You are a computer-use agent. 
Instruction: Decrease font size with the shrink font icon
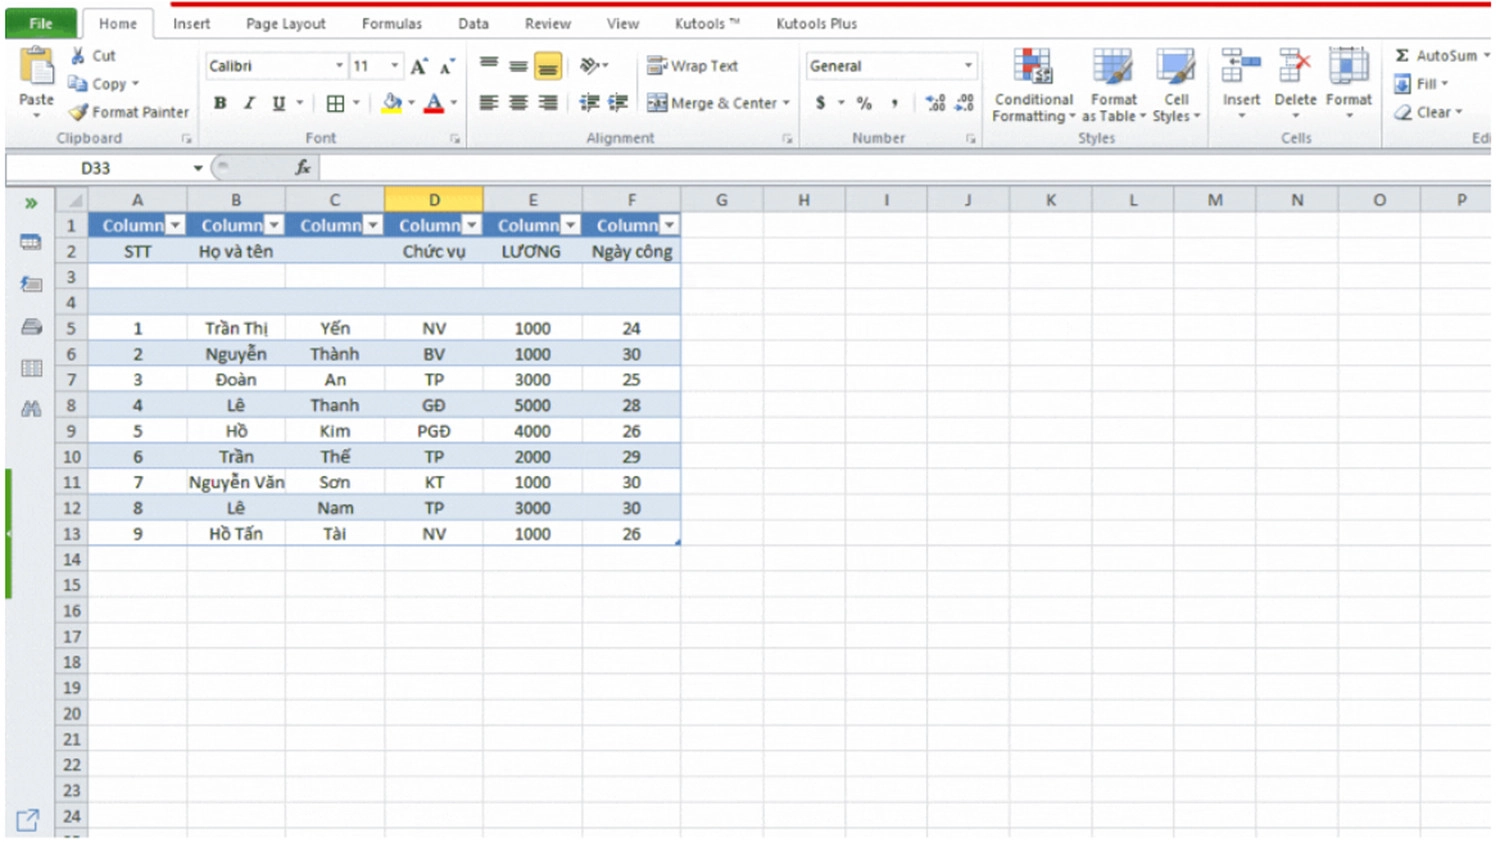click(447, 66)
